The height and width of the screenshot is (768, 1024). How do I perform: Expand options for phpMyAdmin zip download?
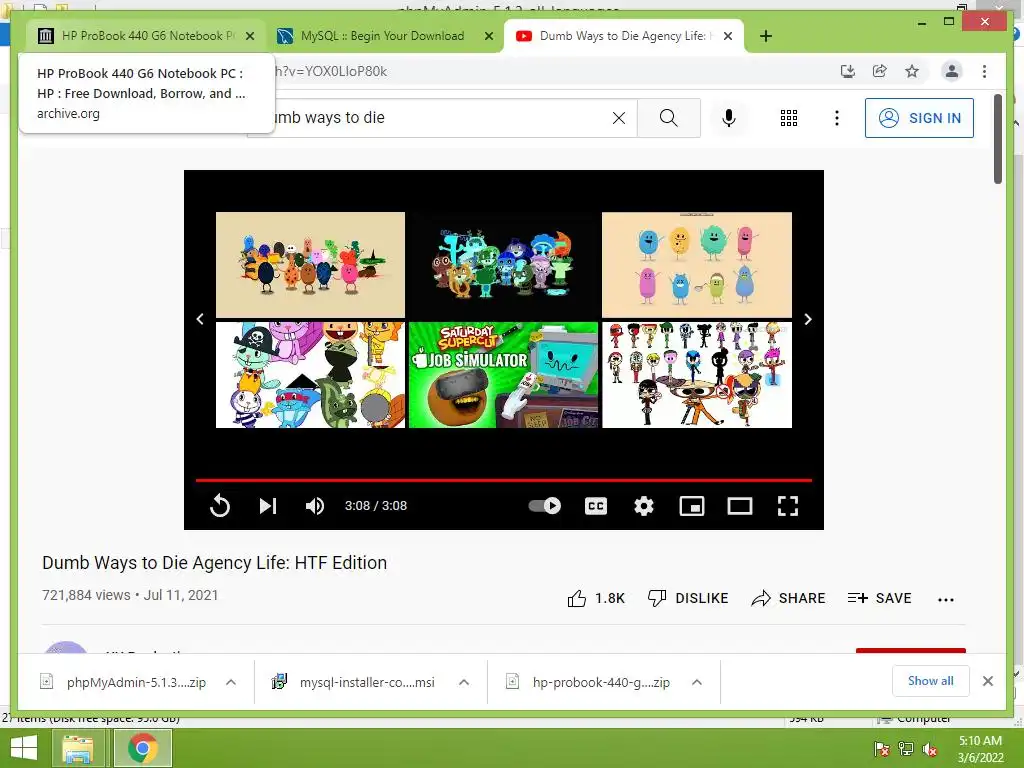(x=231, y=682)
